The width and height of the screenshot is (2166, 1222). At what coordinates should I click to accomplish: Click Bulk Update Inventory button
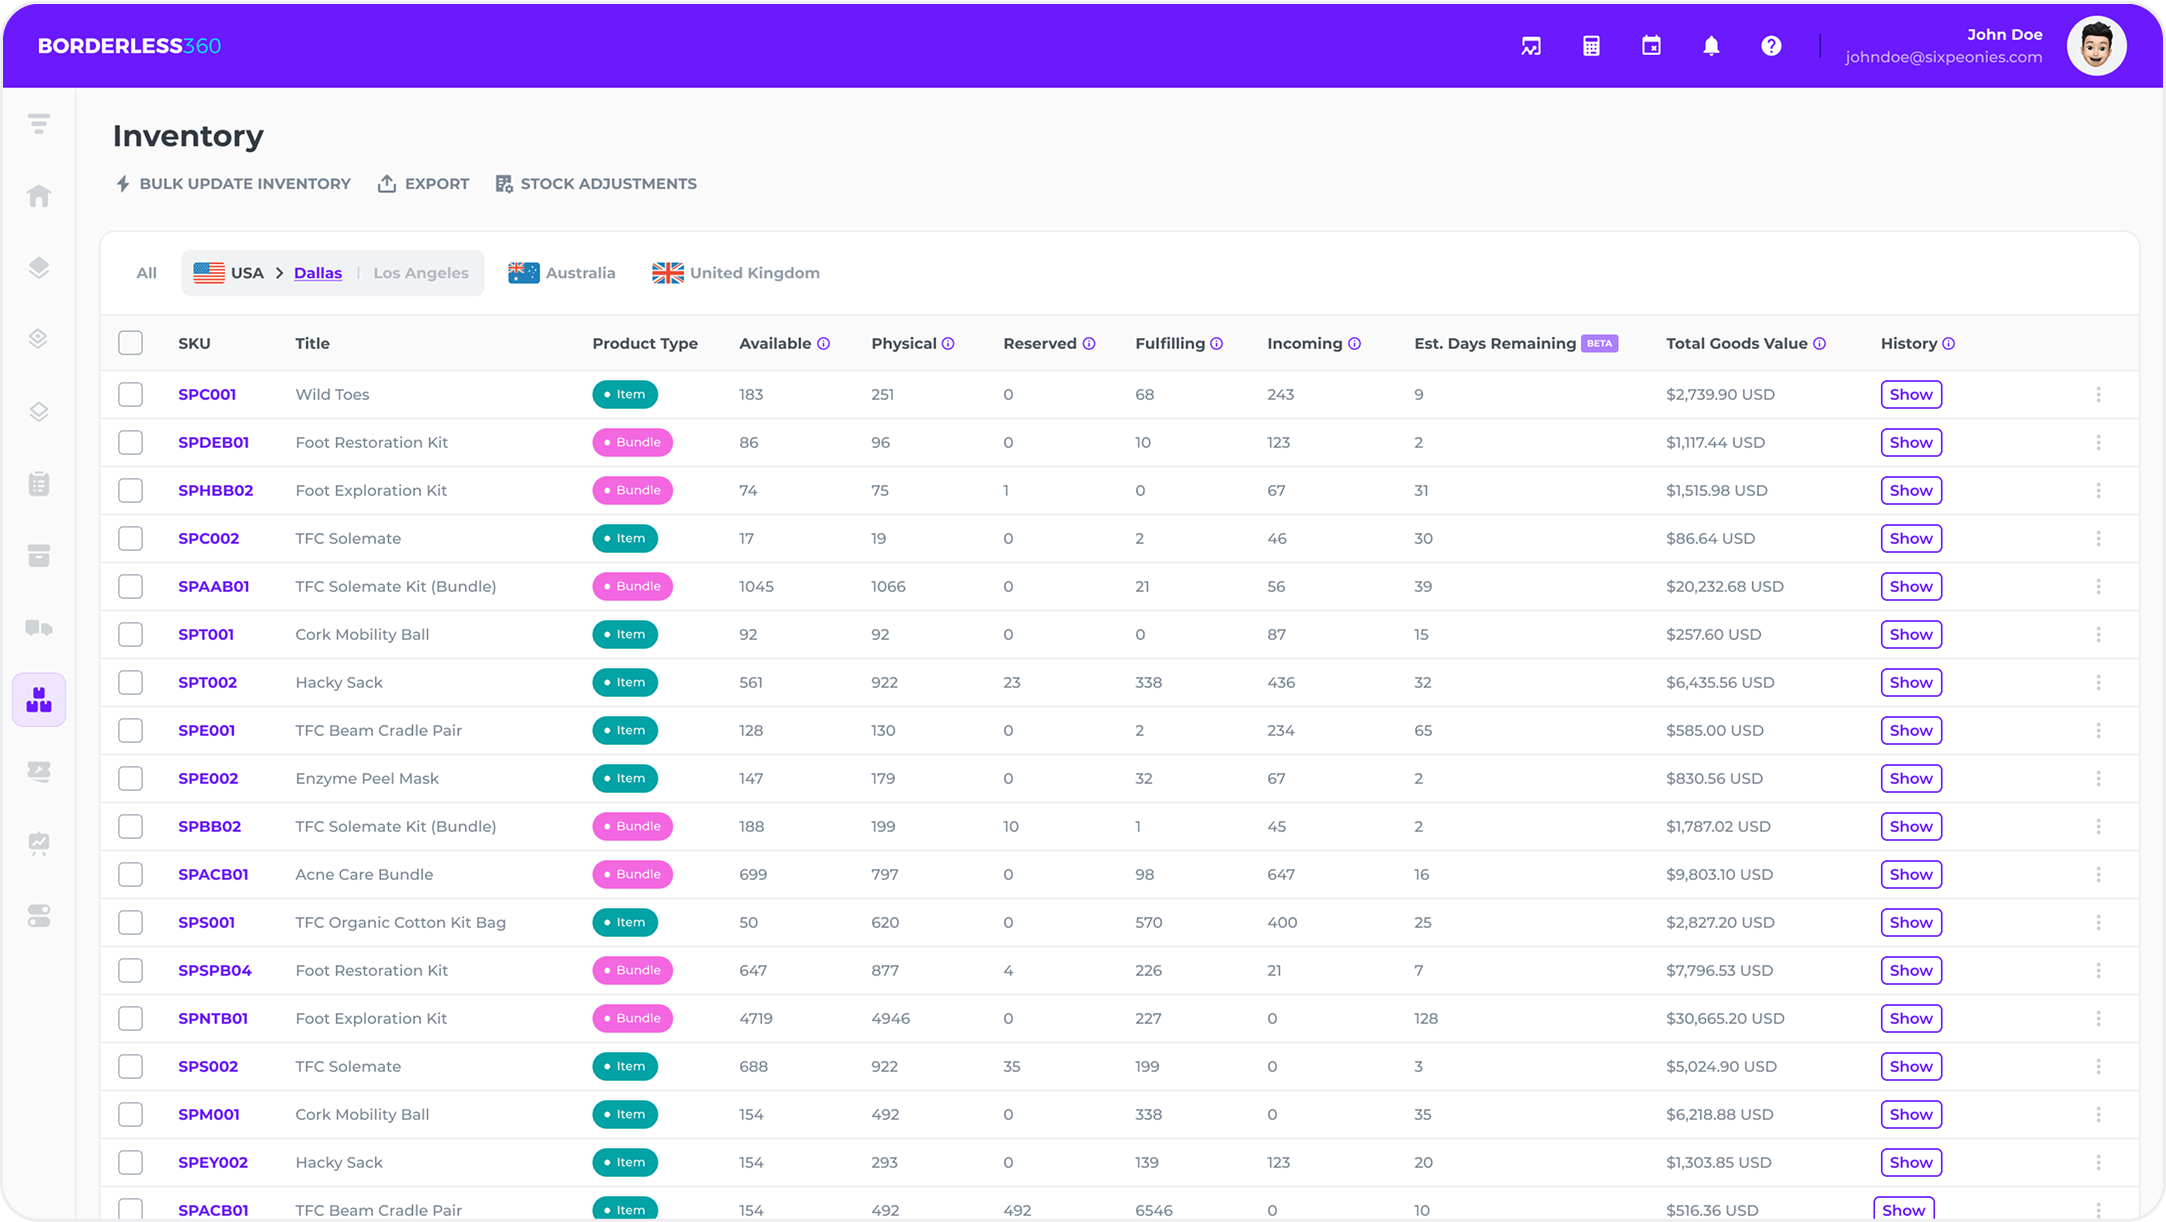coord(233,184)
